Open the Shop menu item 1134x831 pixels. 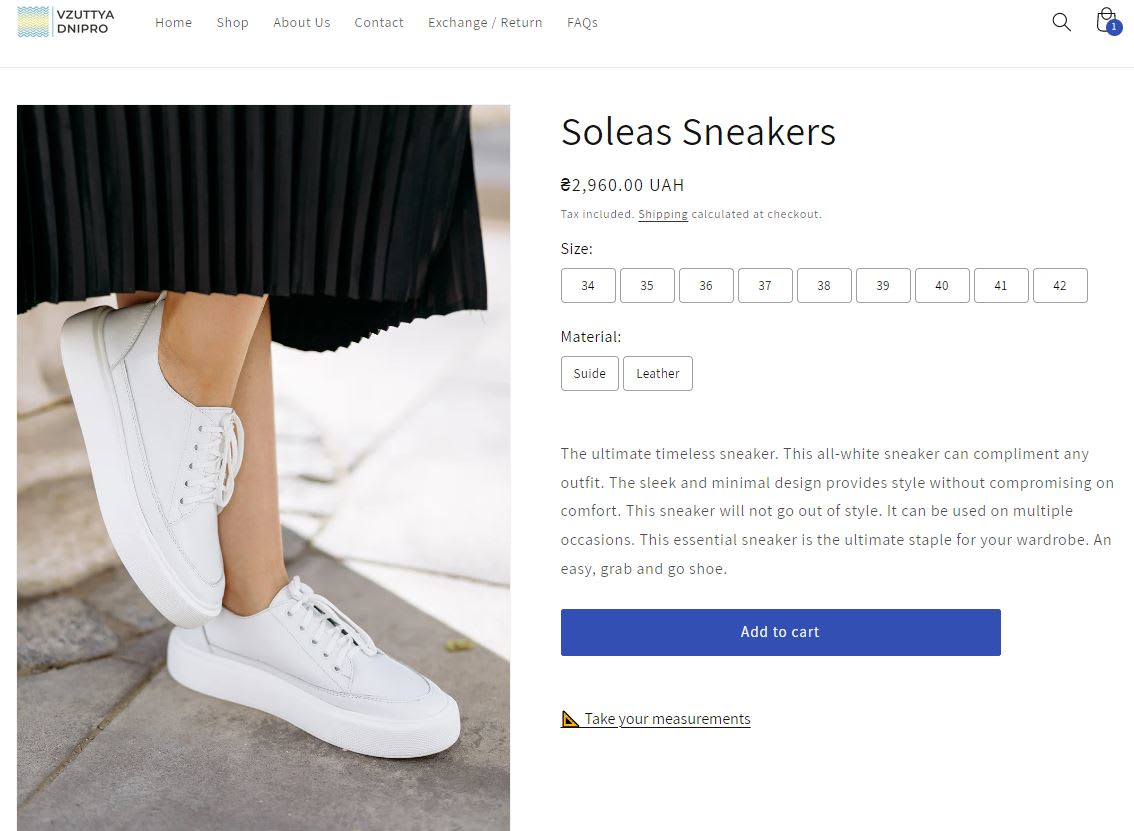(233, 22)
